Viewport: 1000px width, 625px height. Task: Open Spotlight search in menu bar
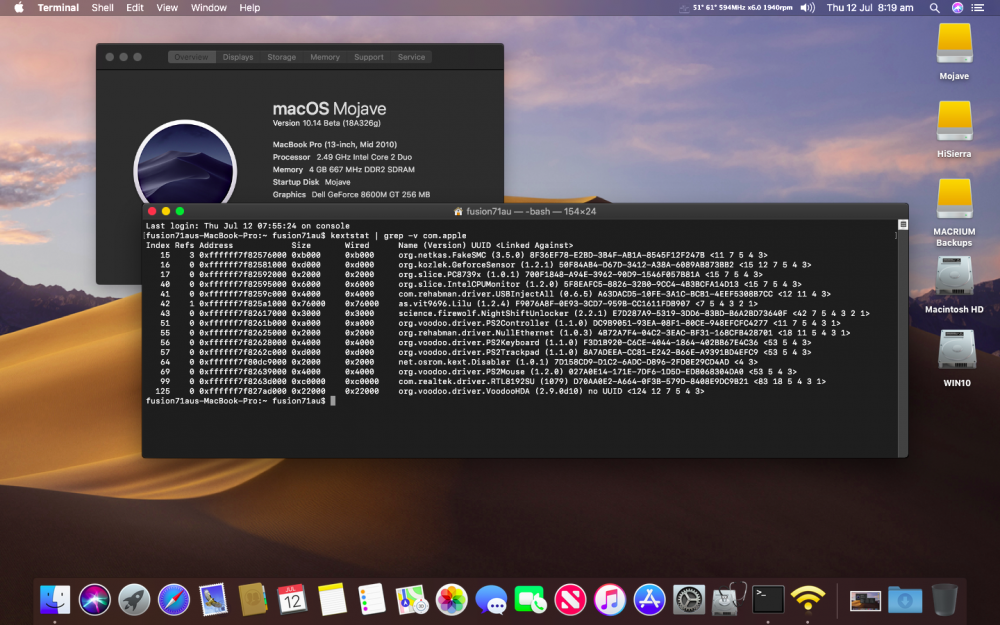934,8
